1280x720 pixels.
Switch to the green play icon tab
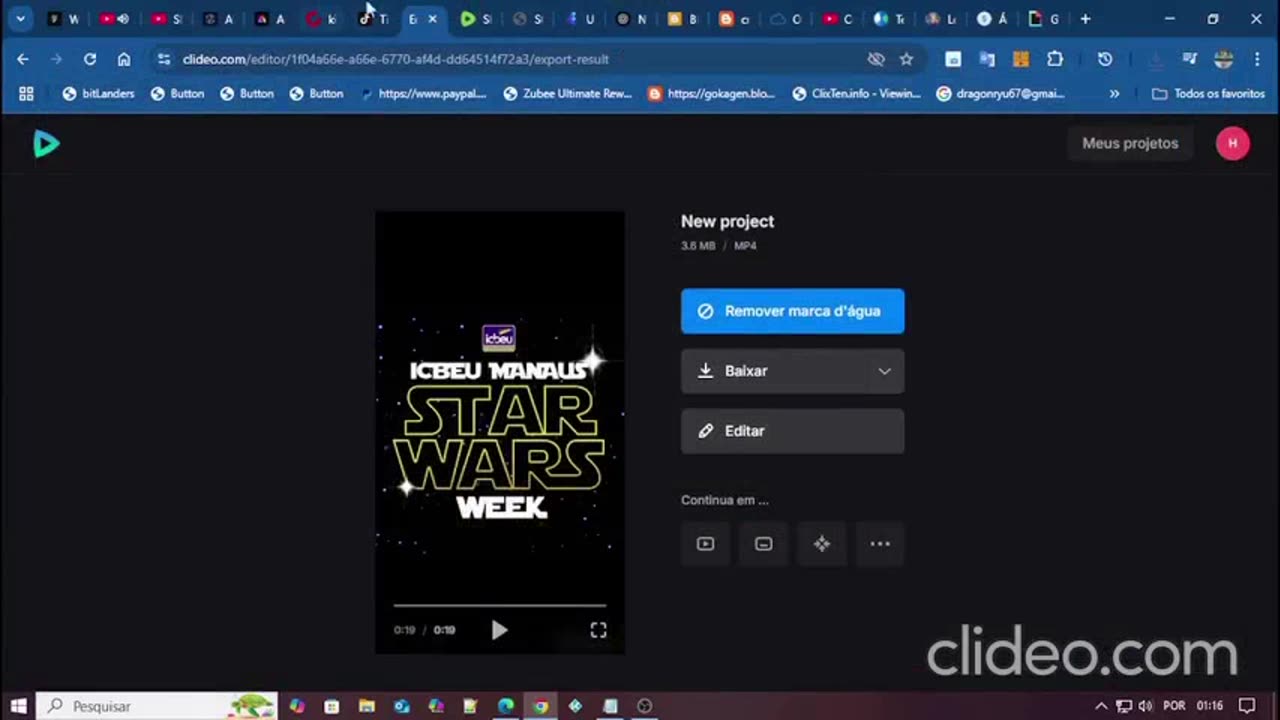coord(476,19)
